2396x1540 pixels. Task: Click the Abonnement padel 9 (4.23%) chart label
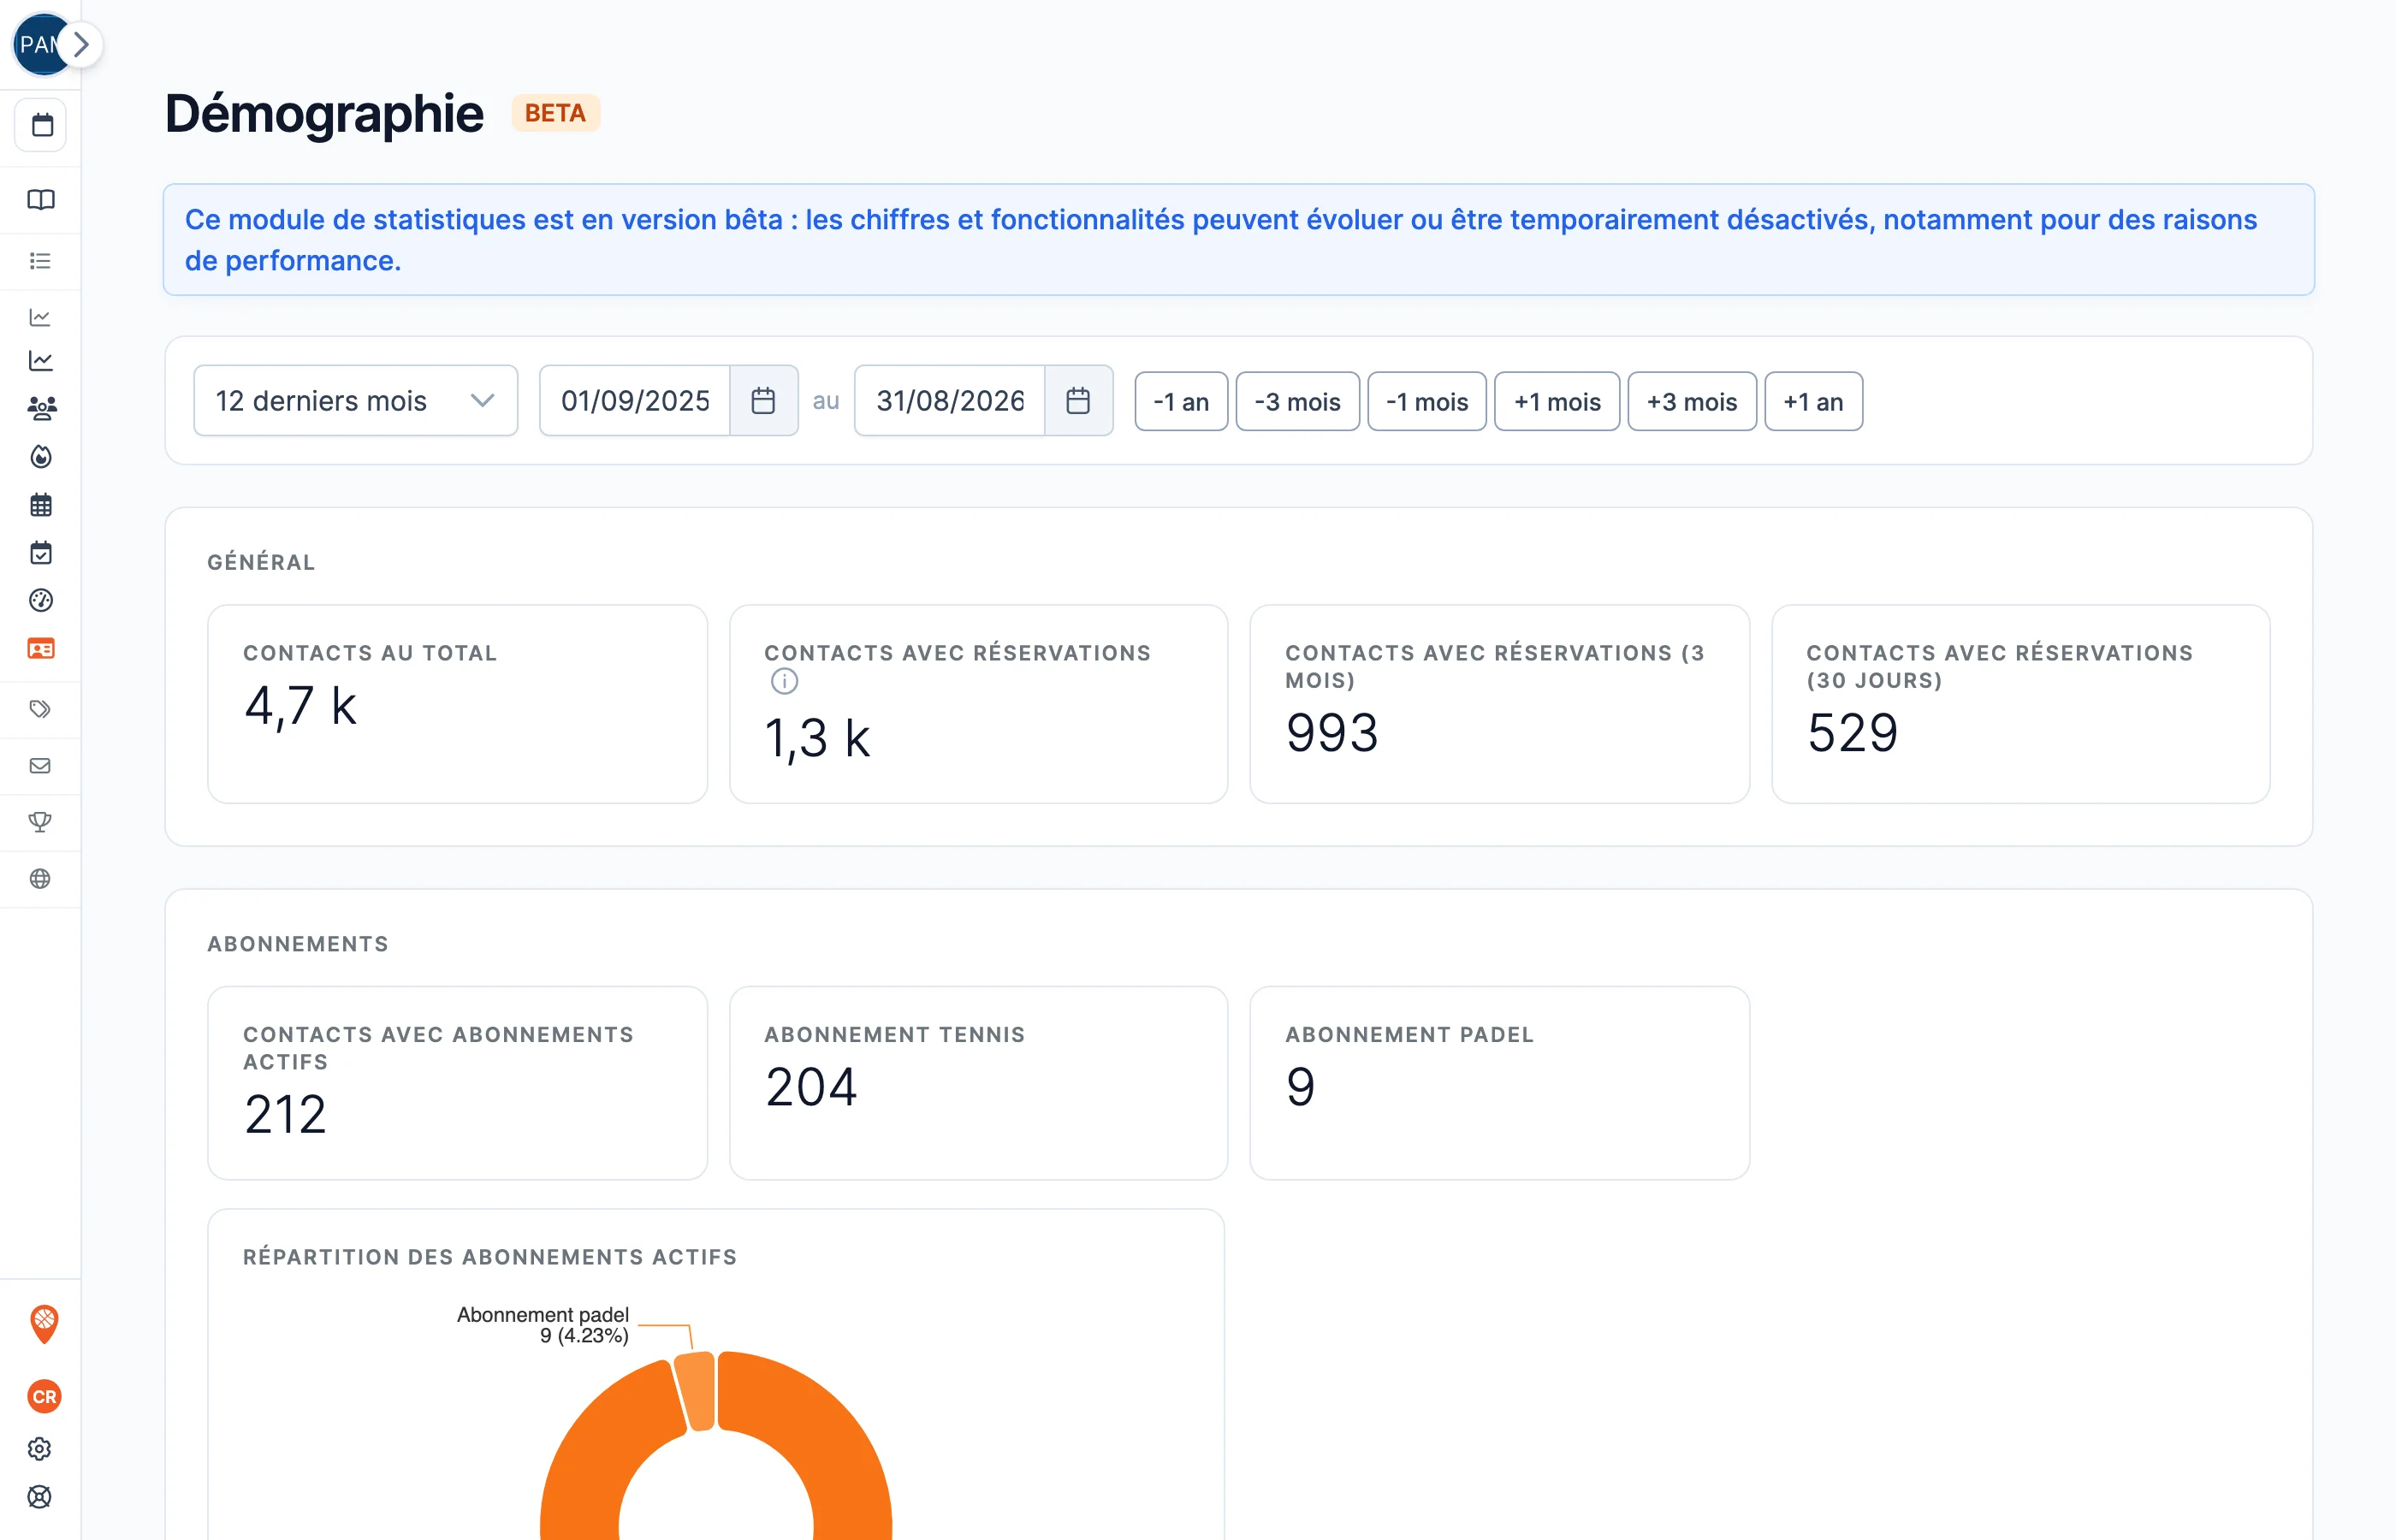(543, 1325)
